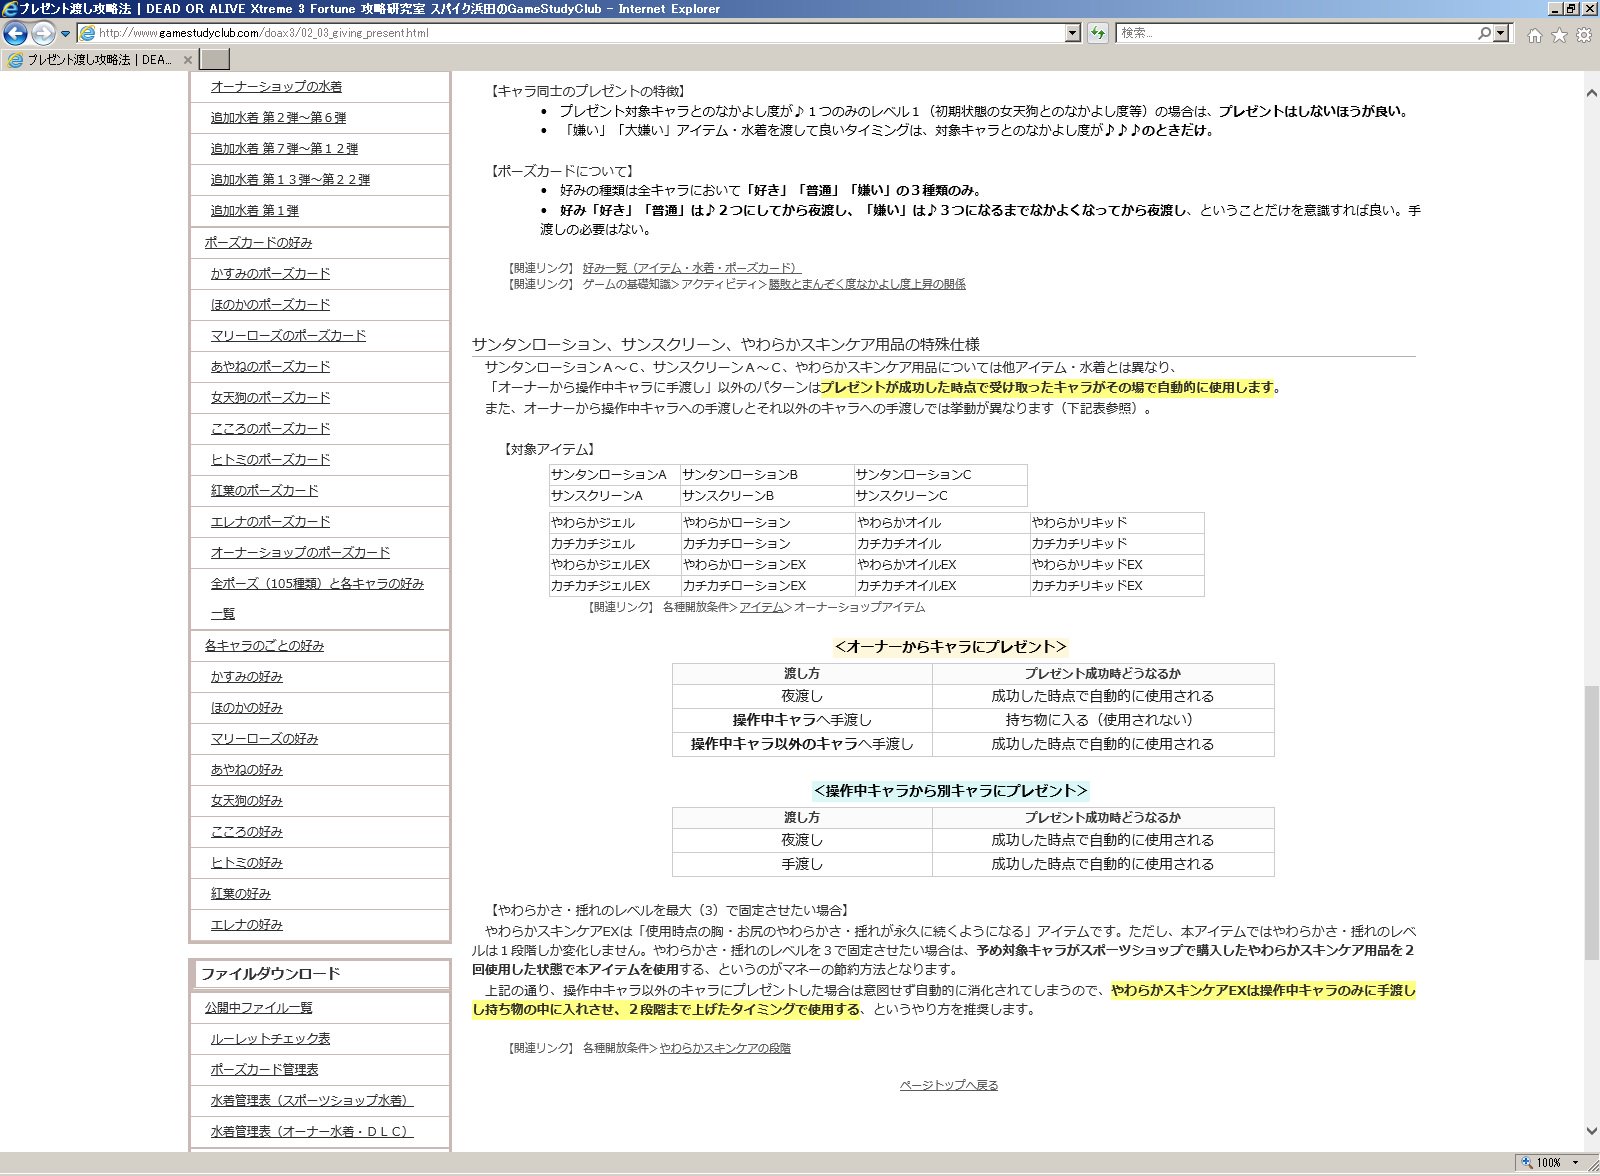The width and height of the screenshot is (1600, 1176).
Task: Click the Refresh page icon
Action: (1098, 33)
